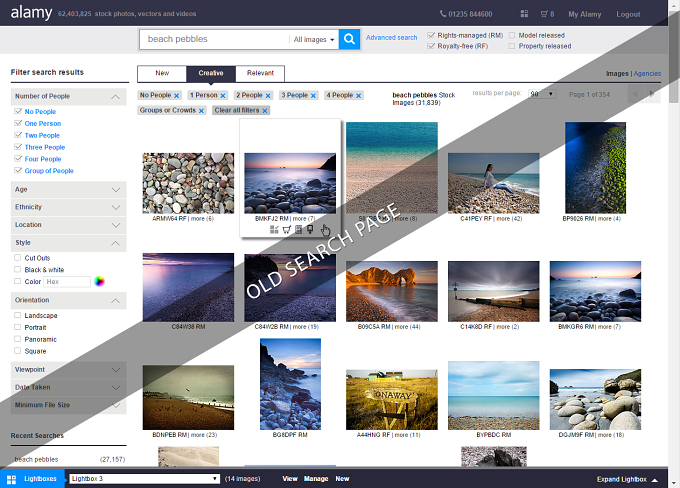Screen dimensions: 680x488
Task: Add BMKFJ2 image to lightbox icon
Action: (274, 229)
